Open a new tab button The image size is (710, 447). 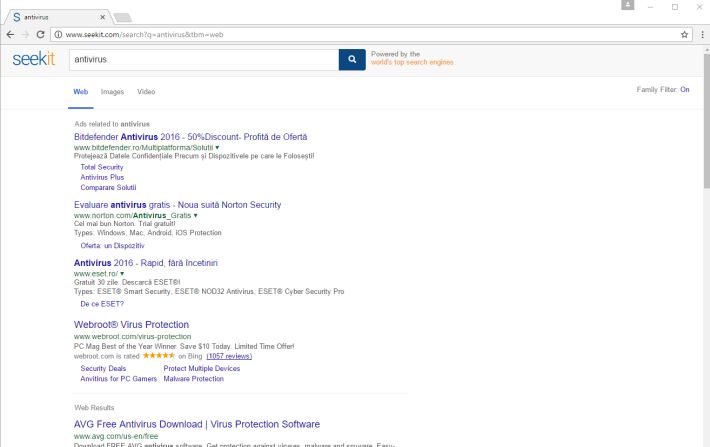point(122,18)
